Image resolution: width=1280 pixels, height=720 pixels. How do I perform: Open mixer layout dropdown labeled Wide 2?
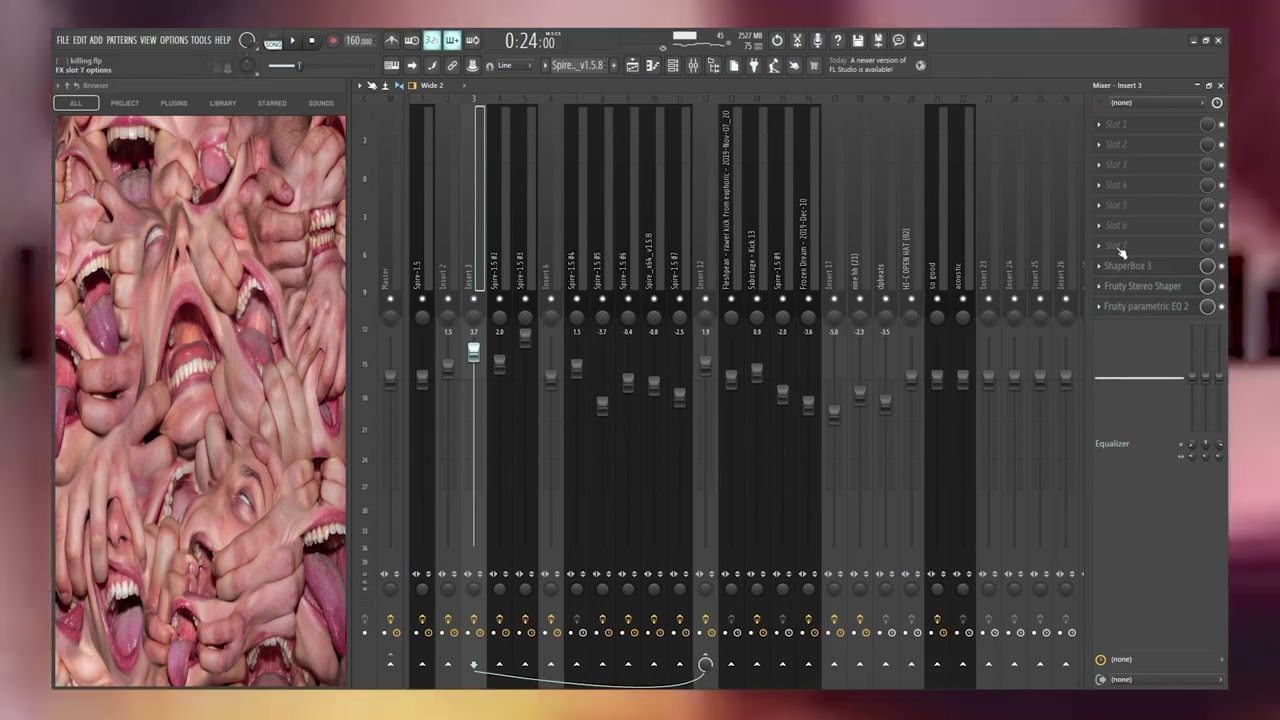[x=431, y=86]
